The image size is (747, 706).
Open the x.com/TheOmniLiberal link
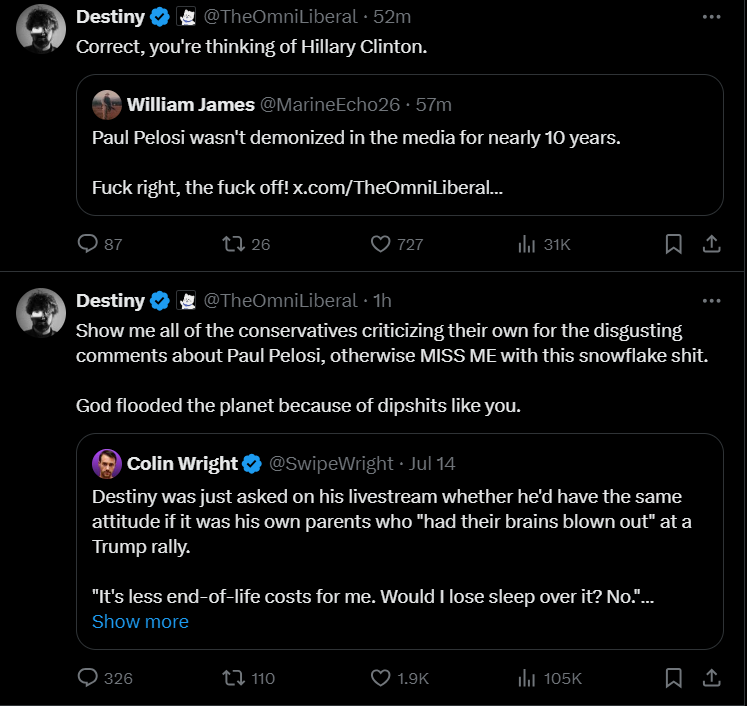[x=397, y=187]
